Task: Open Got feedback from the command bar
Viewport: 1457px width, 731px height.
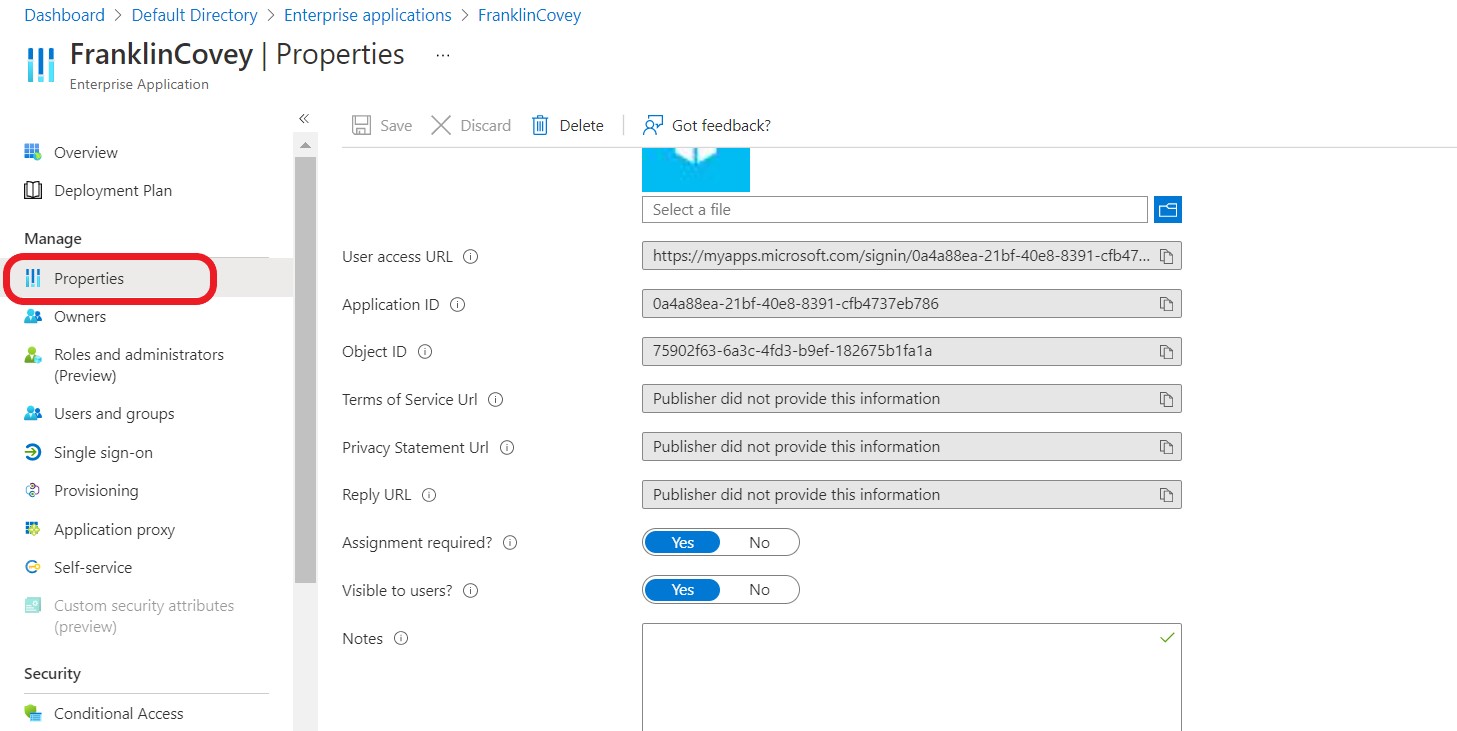Action: 706,125
